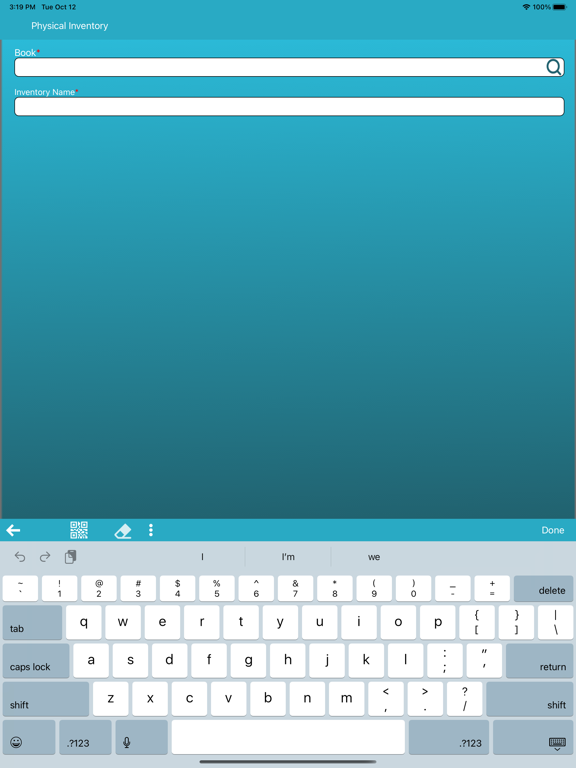Tap the y key
Viewport: 576px width, 768px height.
280,622
